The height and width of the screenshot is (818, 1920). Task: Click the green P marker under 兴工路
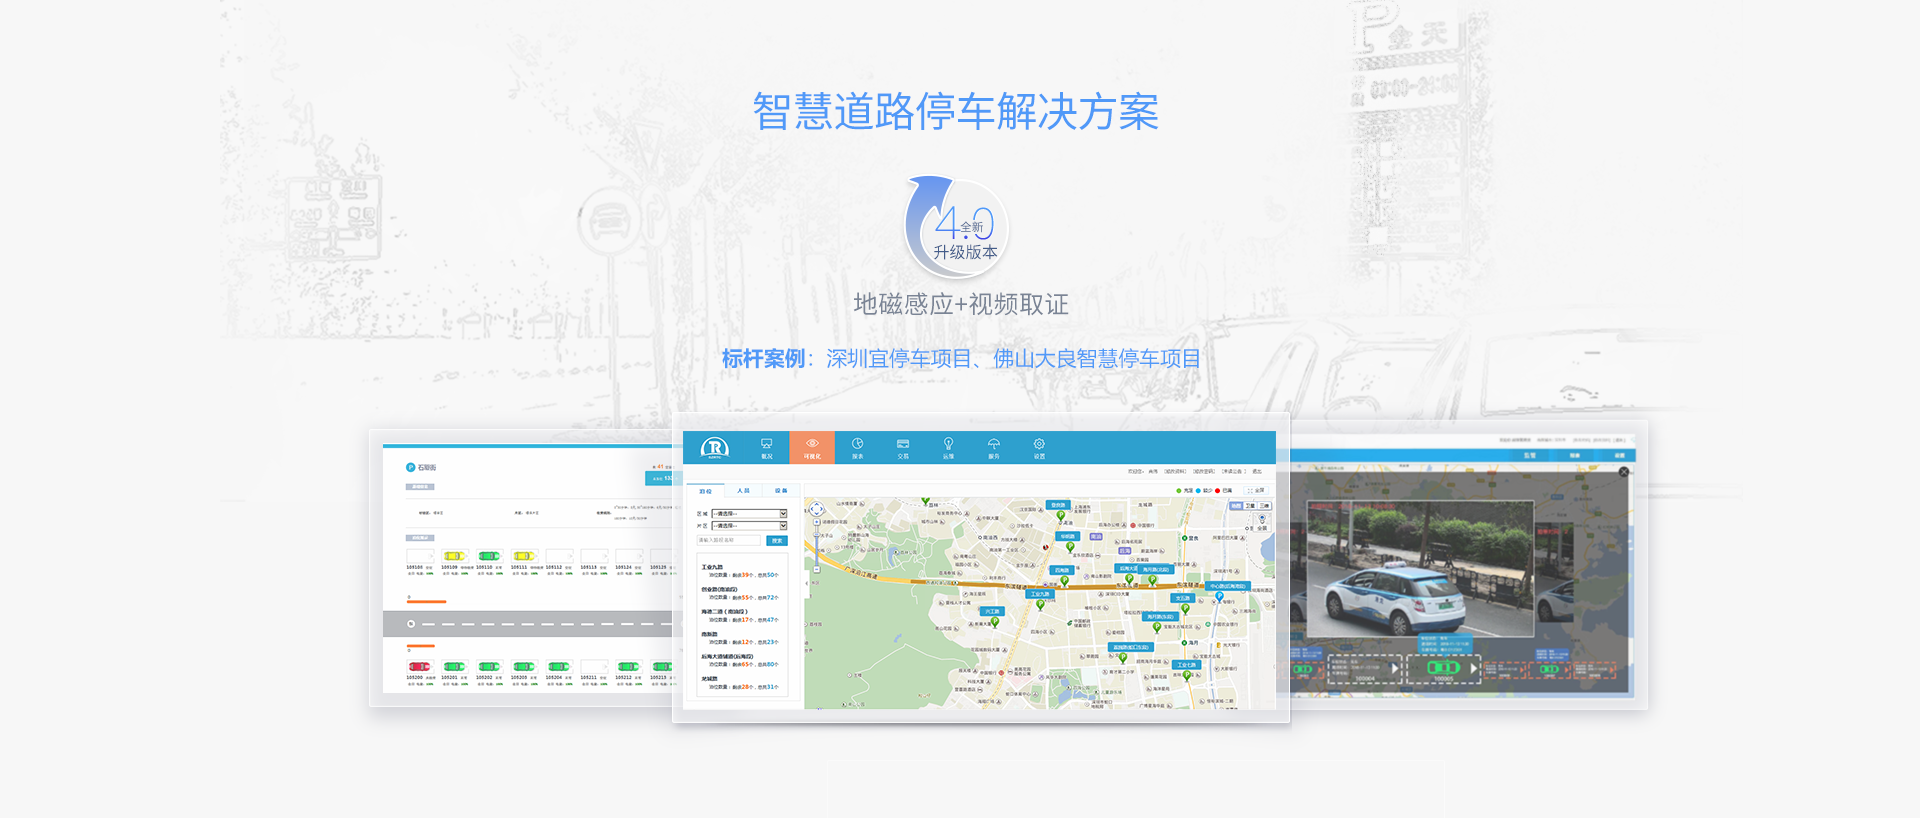(x=995, y=622)
